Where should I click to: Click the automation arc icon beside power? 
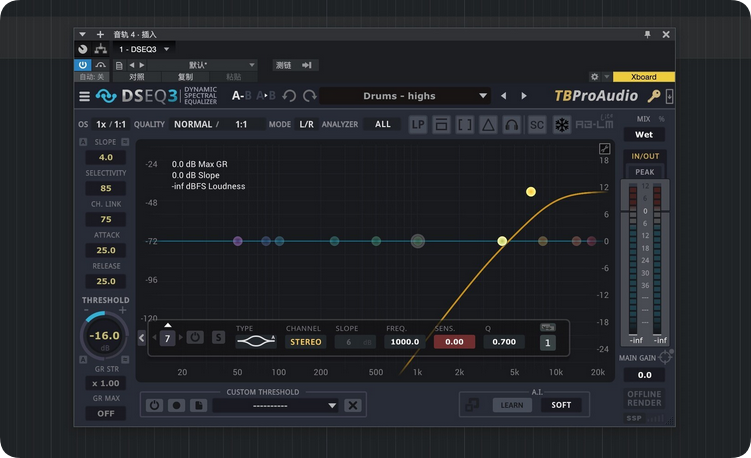101,65
